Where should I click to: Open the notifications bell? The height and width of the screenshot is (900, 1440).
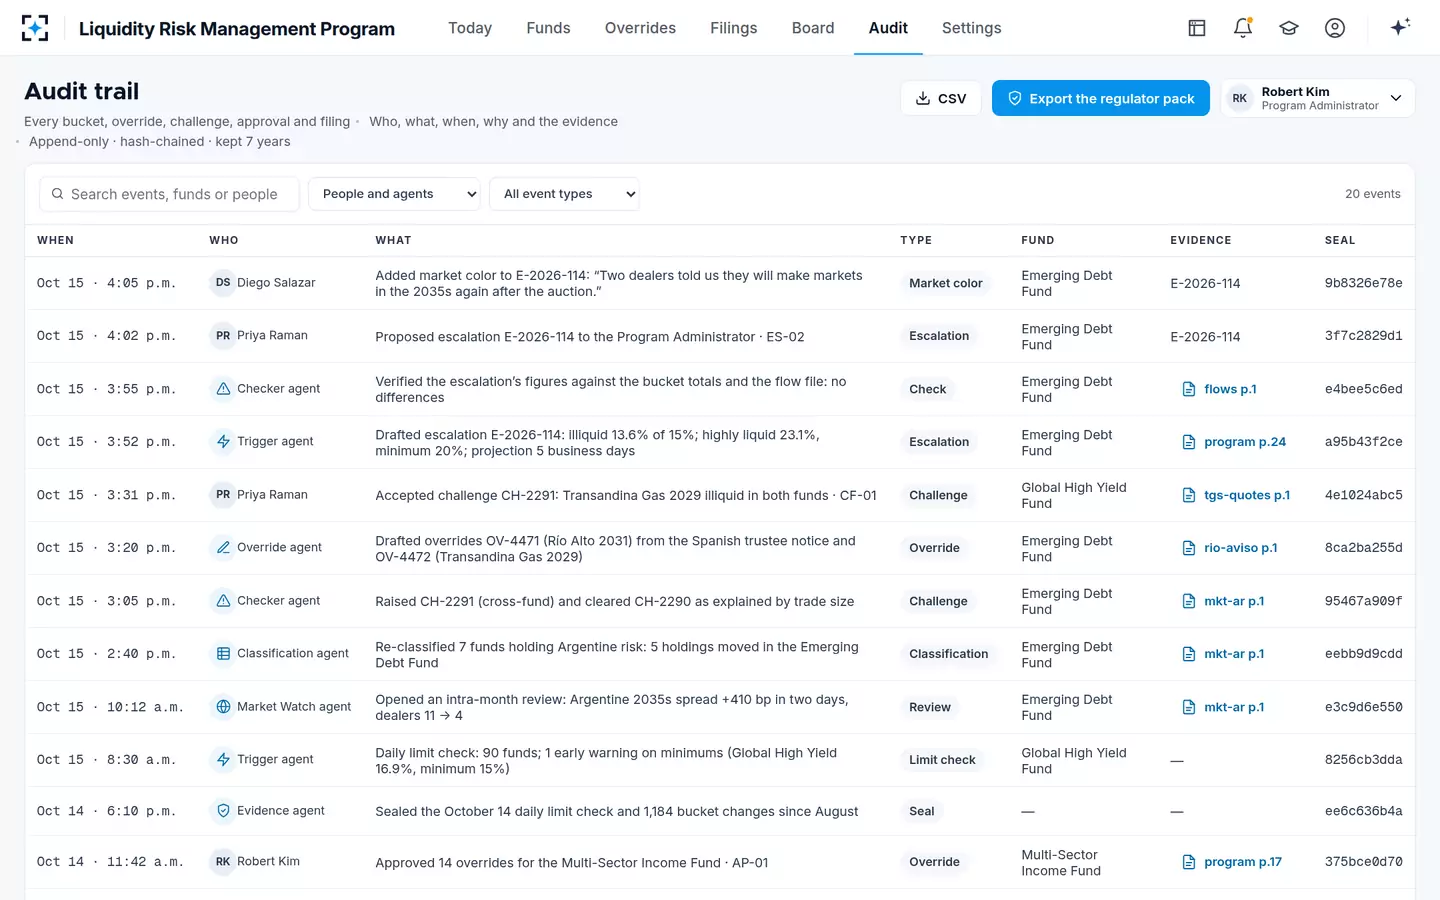coord(1243,28)
